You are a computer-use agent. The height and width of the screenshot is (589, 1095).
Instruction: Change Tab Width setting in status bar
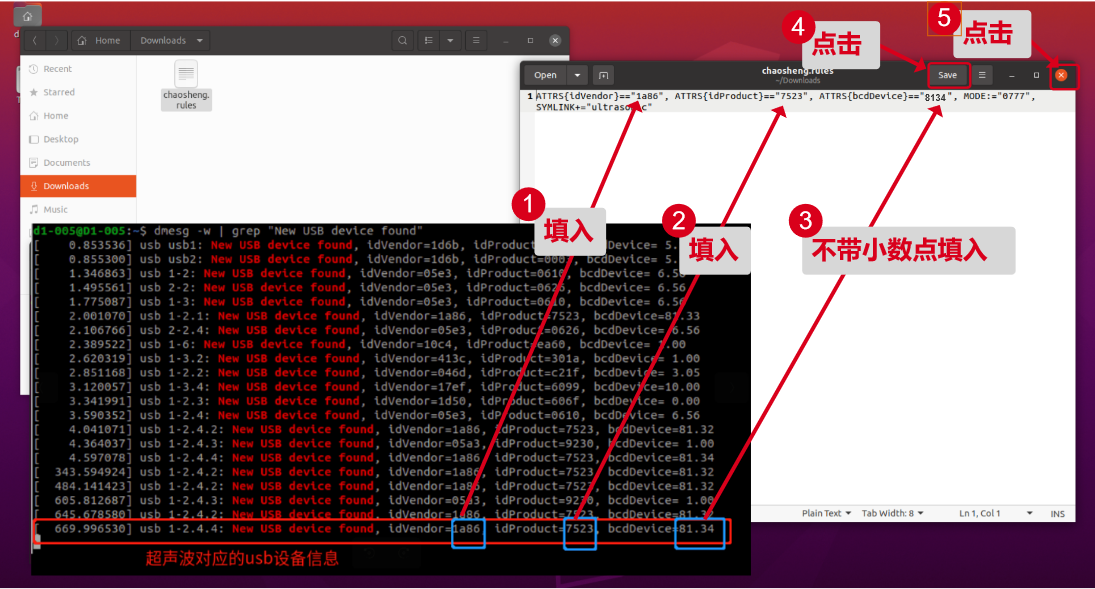point(892,513)
